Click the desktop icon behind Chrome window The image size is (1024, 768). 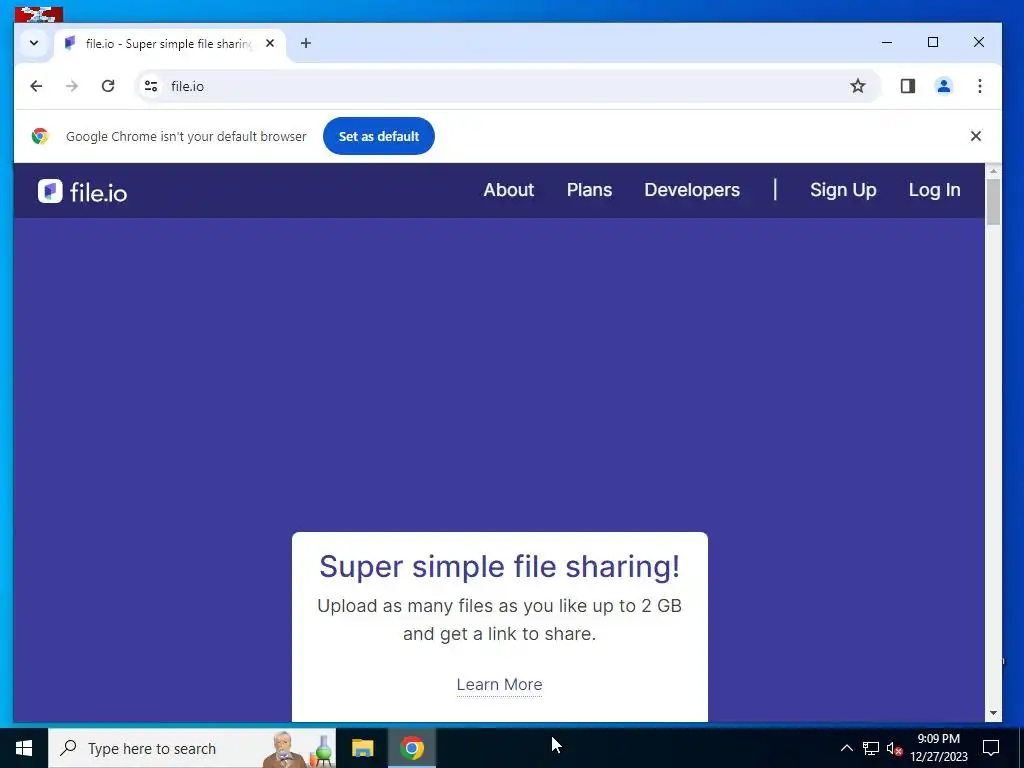39,14
